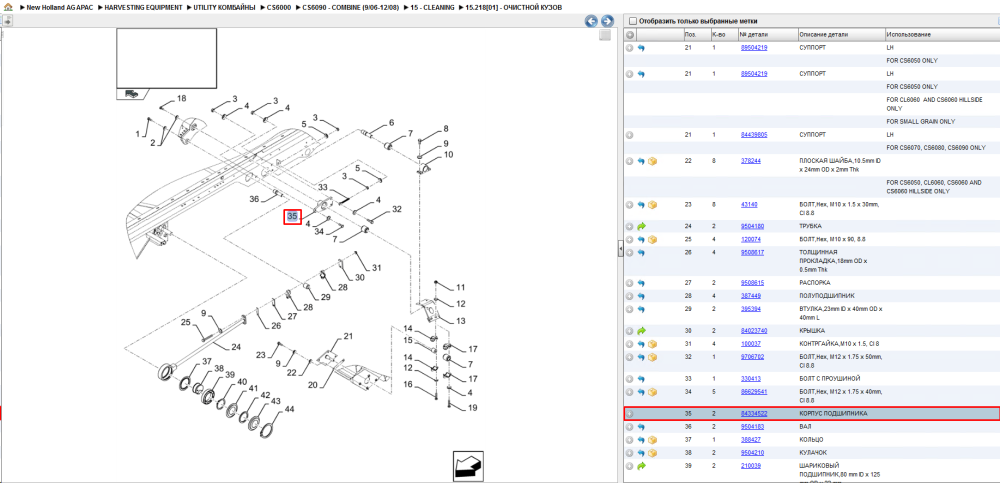1000x483 pixels.
Task: Go forward with the blue right arrow
Action: pos(607,21)
